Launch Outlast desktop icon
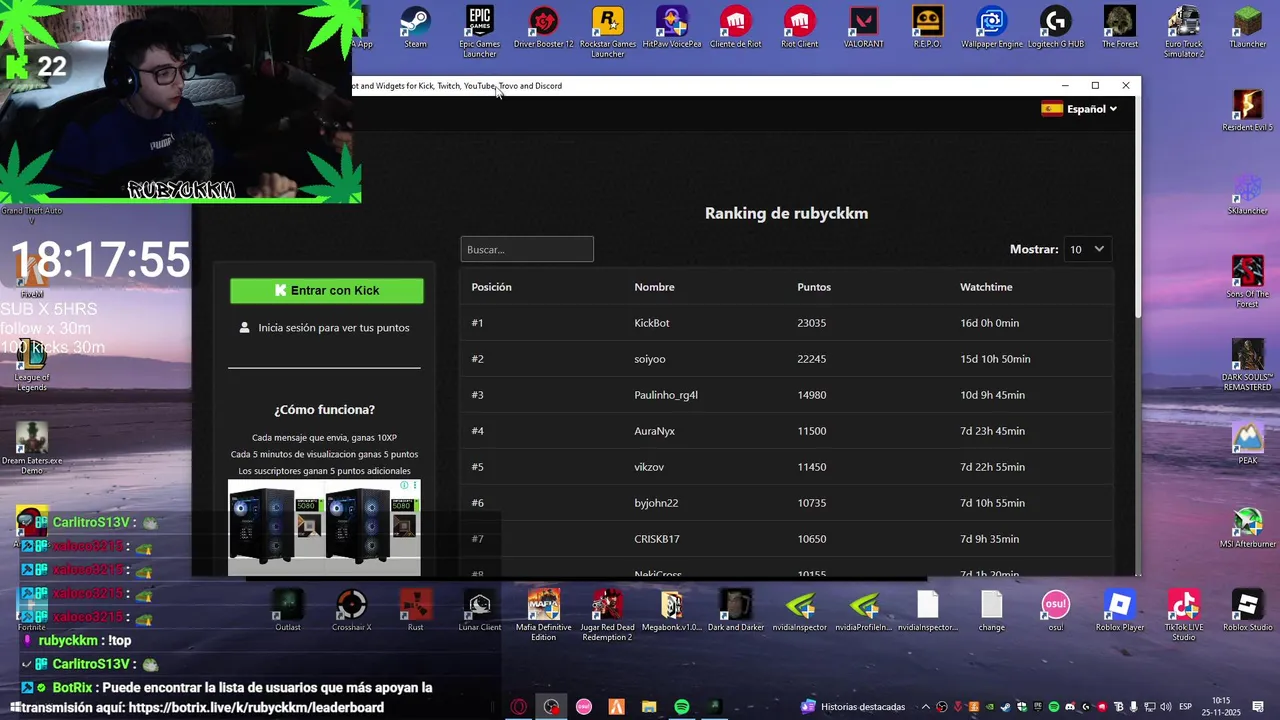The height and width of the screenshot is (720, 1280). tap(287, 611)
